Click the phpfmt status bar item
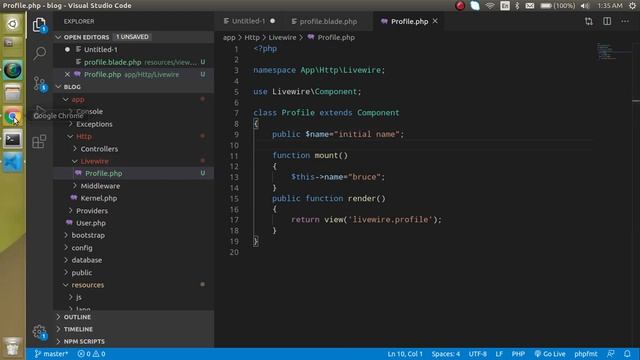The image size is (640, 360). pos(586,354)
